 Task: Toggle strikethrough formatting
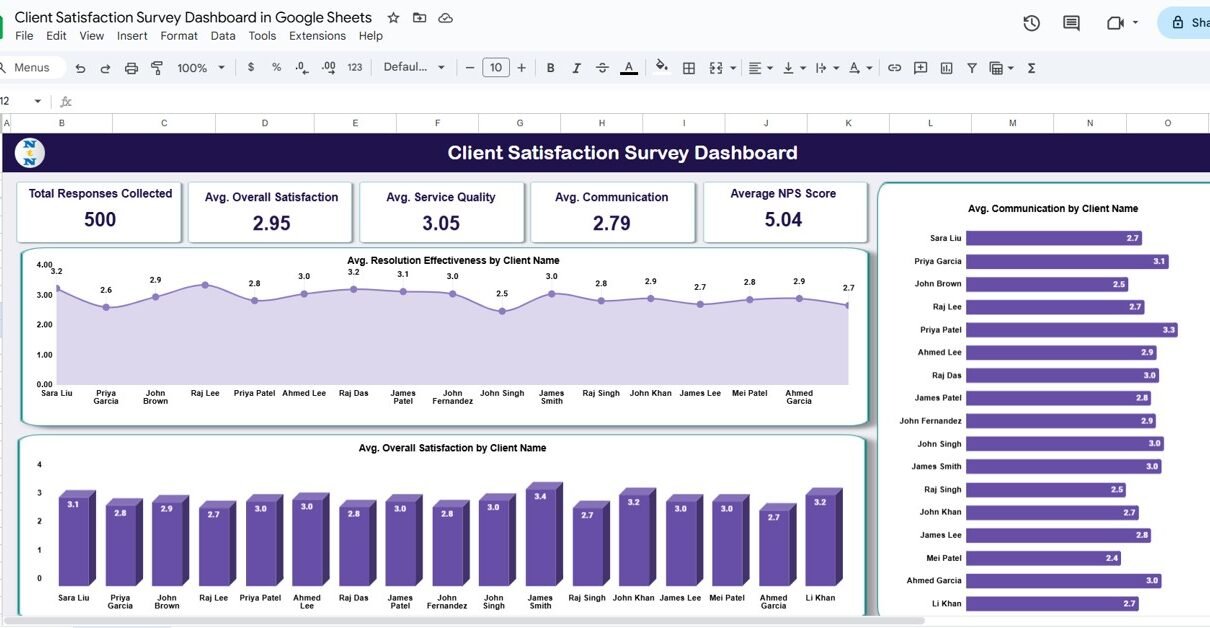pyautogui.click(x=602, y=68)
